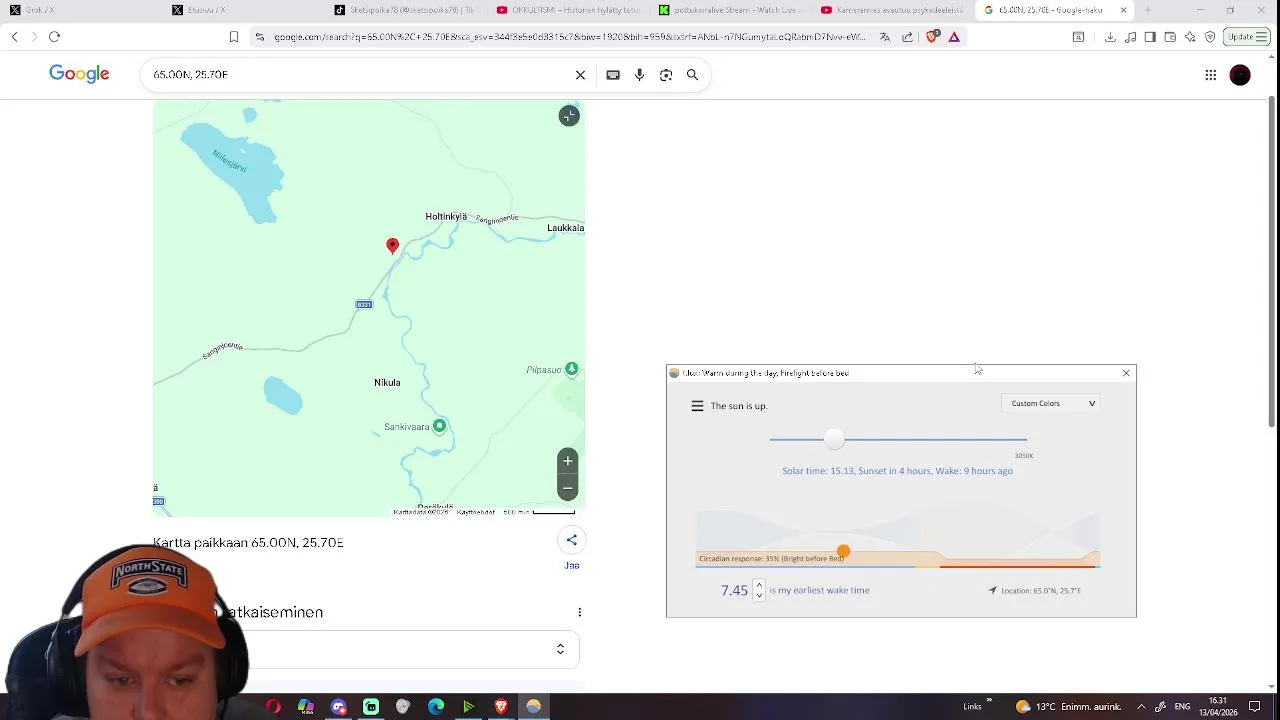
Task: Reload the current page
Action: coord(54,37)
